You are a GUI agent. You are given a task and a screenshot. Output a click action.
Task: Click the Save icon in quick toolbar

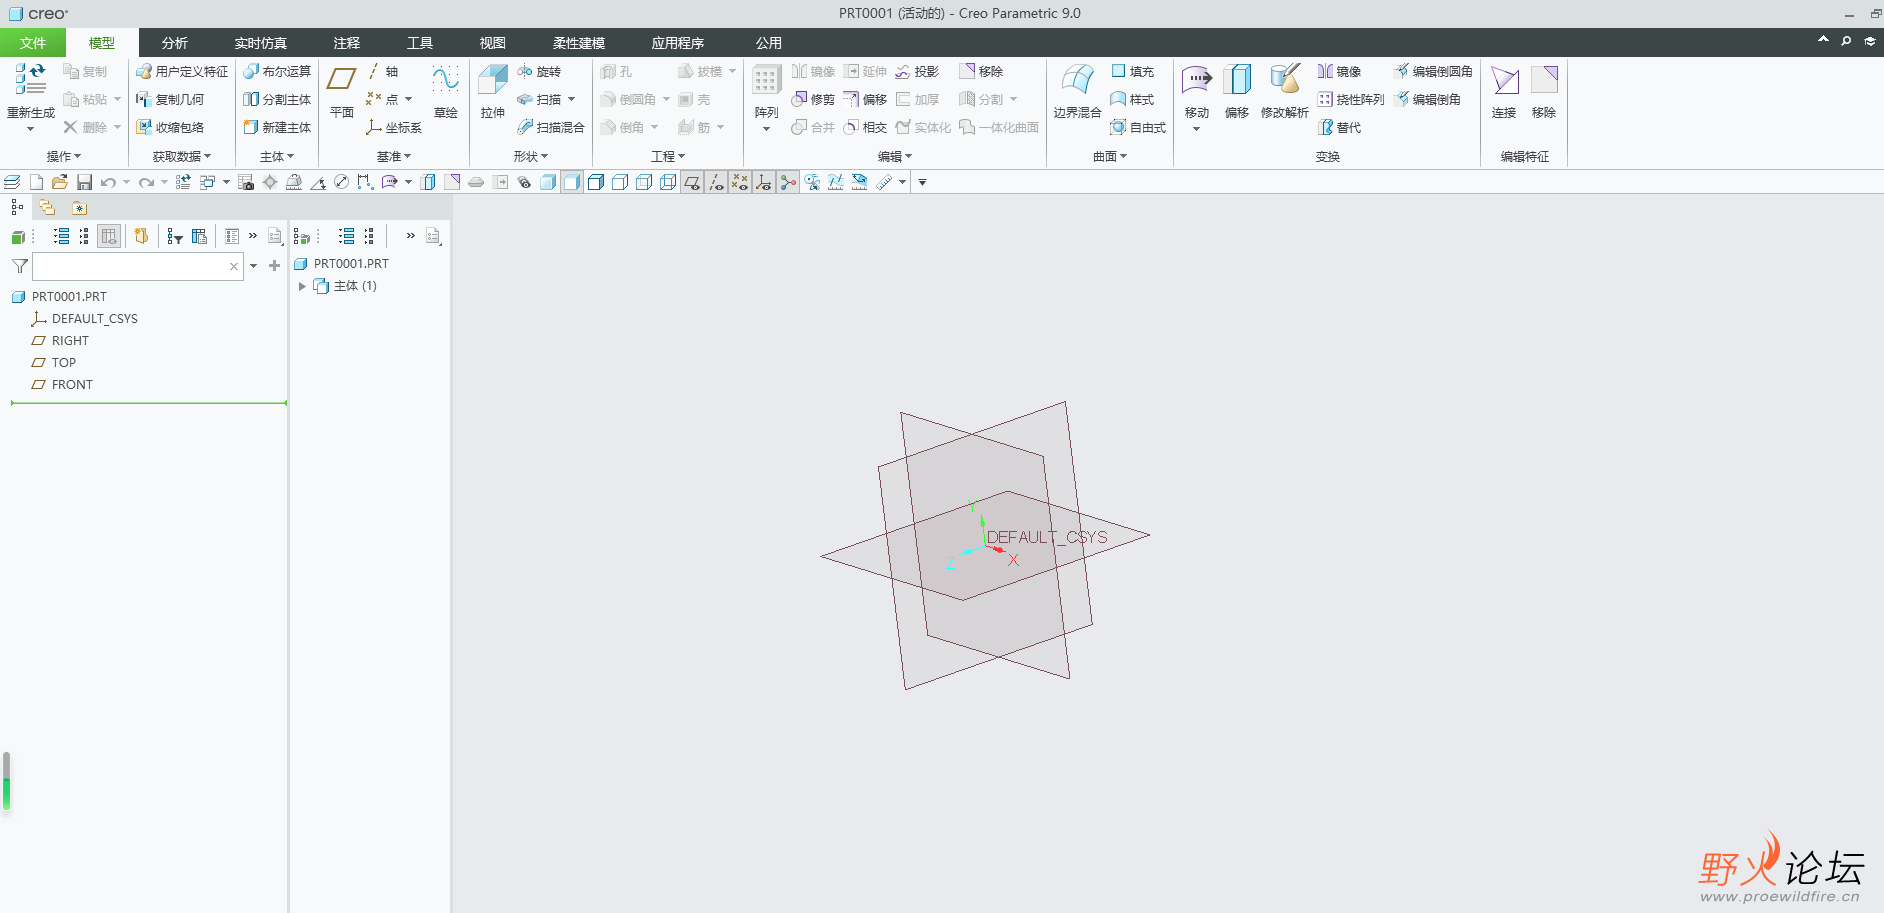click(x=84, y=182)
